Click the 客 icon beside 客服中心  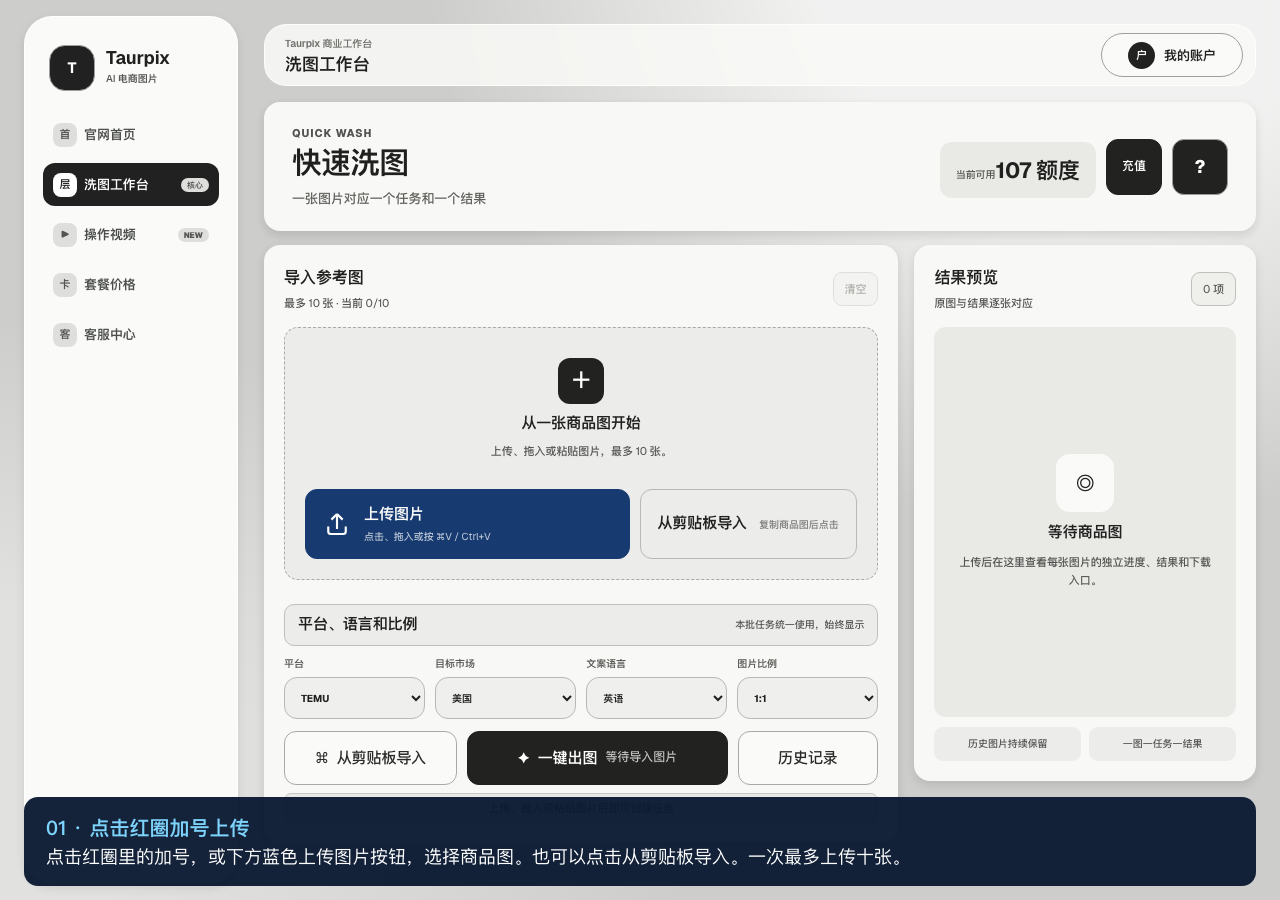[65, 334]
